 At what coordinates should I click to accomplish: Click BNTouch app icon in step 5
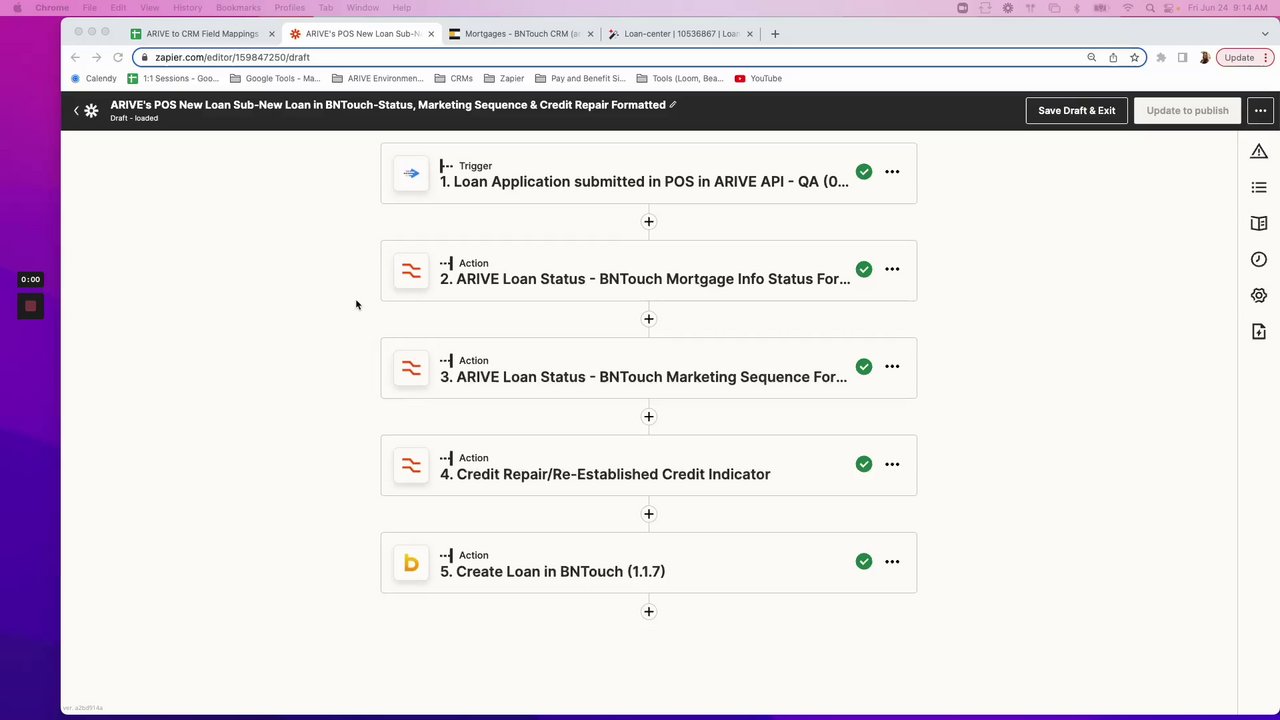tap(411, 563)
